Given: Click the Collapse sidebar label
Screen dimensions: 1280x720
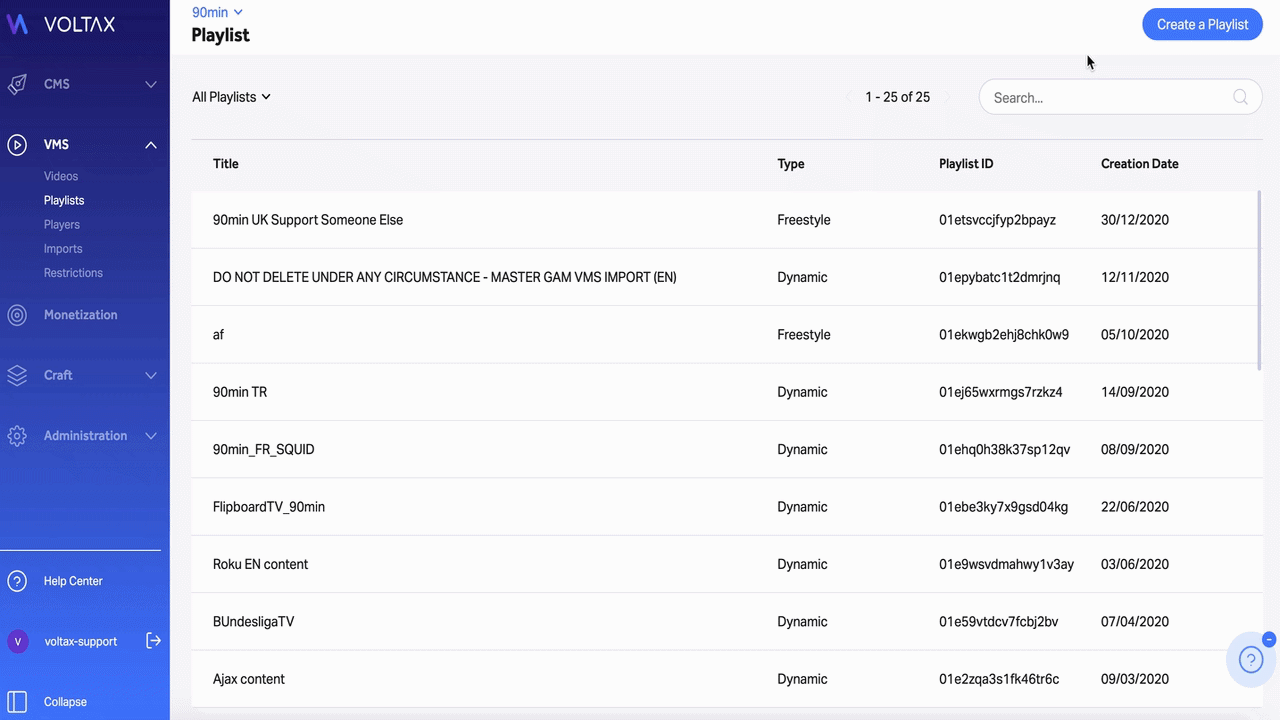Looking at the screenshot, I should 65,702.
